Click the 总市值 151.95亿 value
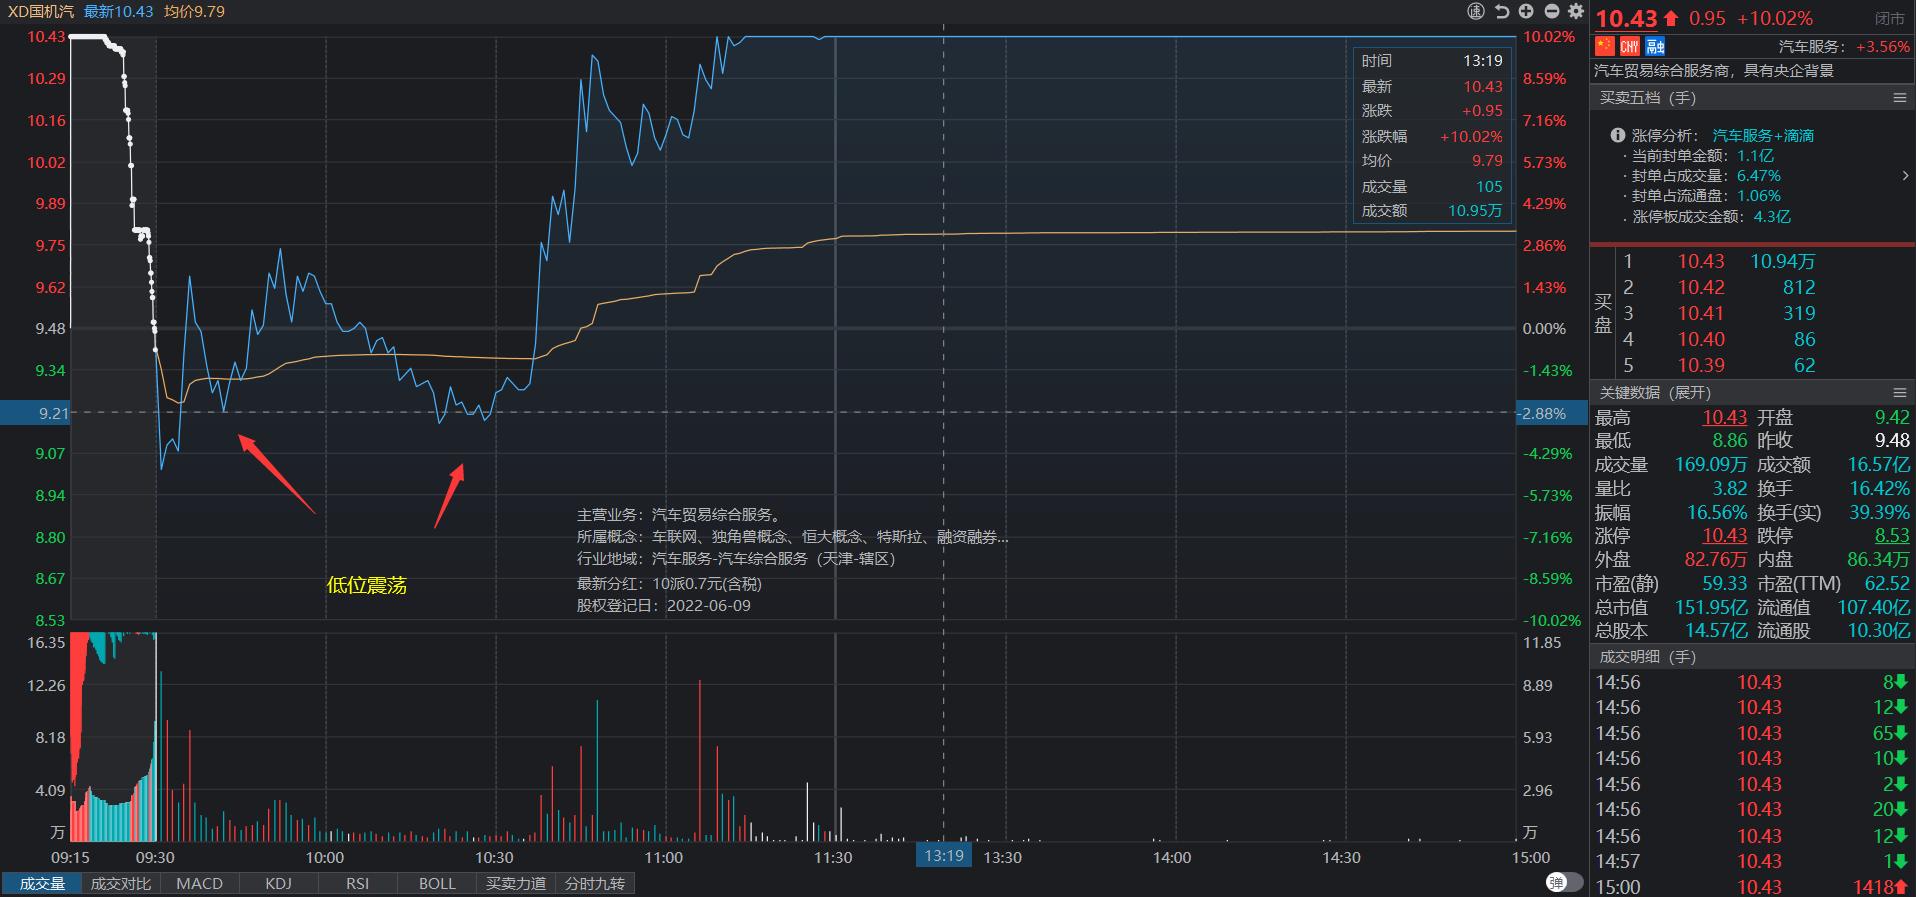 (1711, 607)
